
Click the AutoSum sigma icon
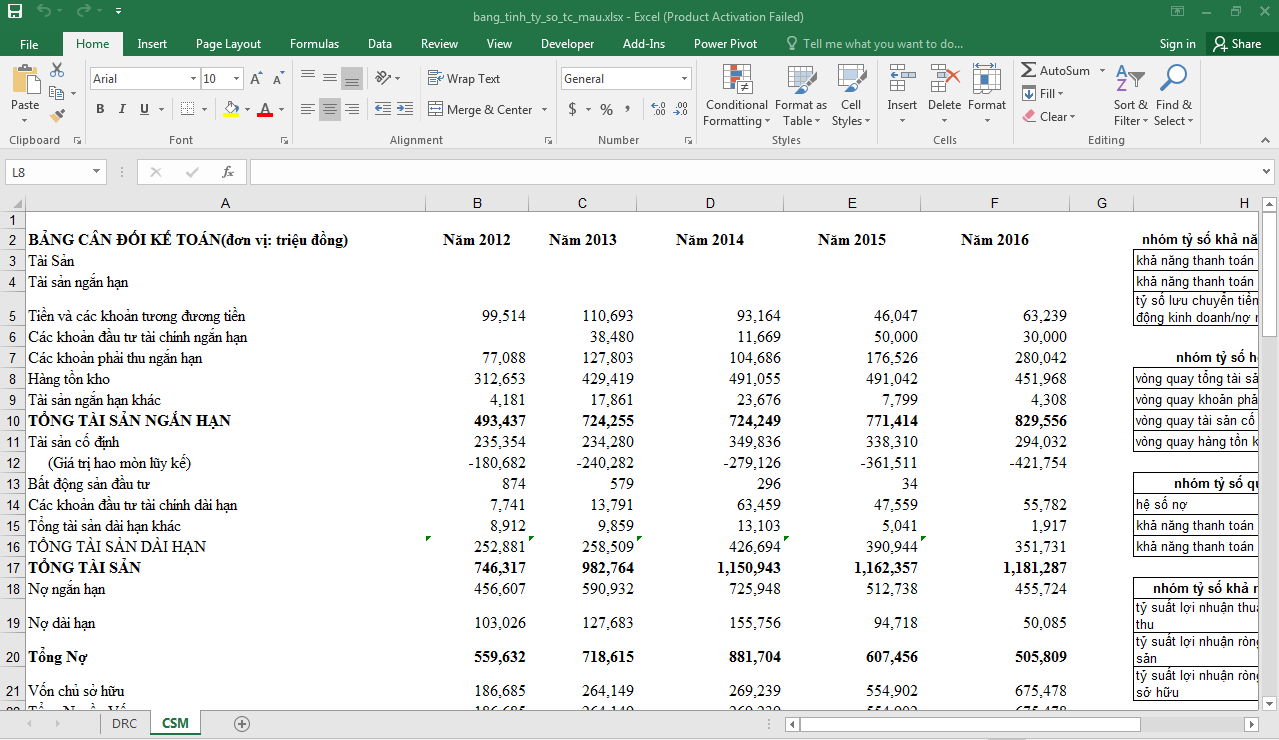click(1029, 71)
